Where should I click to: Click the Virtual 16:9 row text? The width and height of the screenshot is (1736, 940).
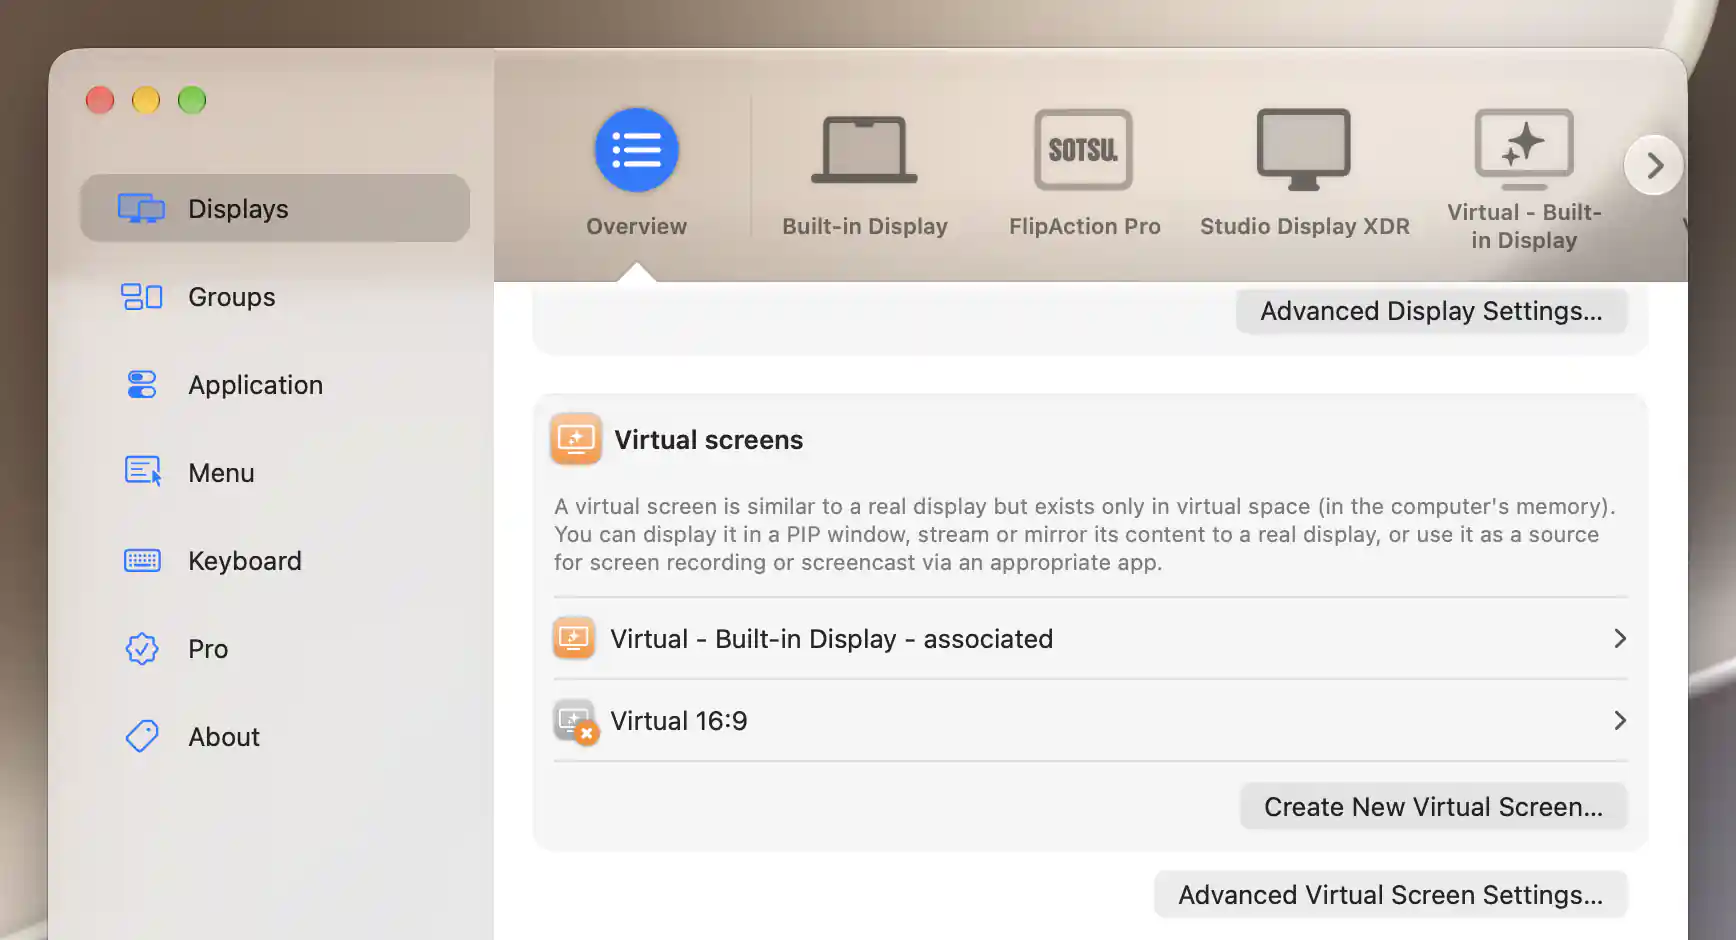(x=679, y=721)
